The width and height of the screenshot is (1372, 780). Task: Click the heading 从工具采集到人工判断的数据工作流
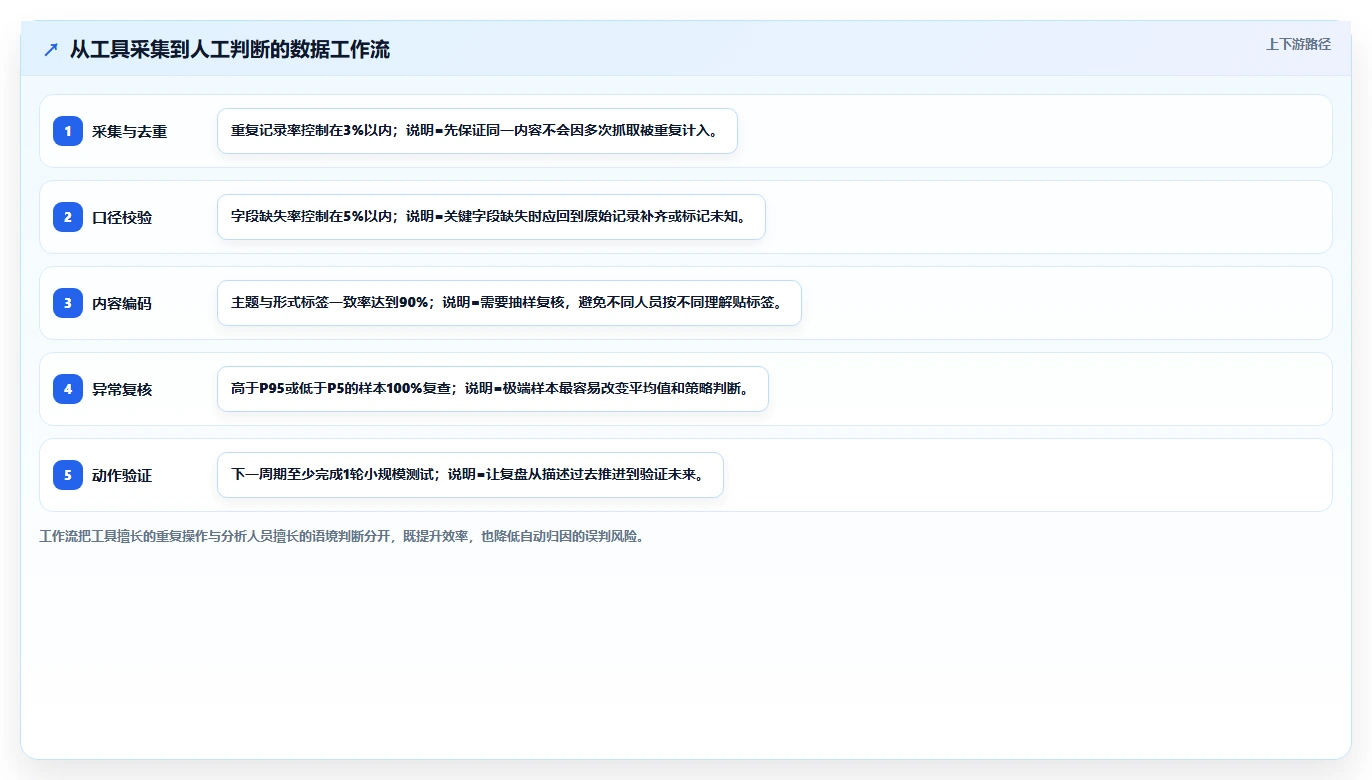tap(230, 50)
